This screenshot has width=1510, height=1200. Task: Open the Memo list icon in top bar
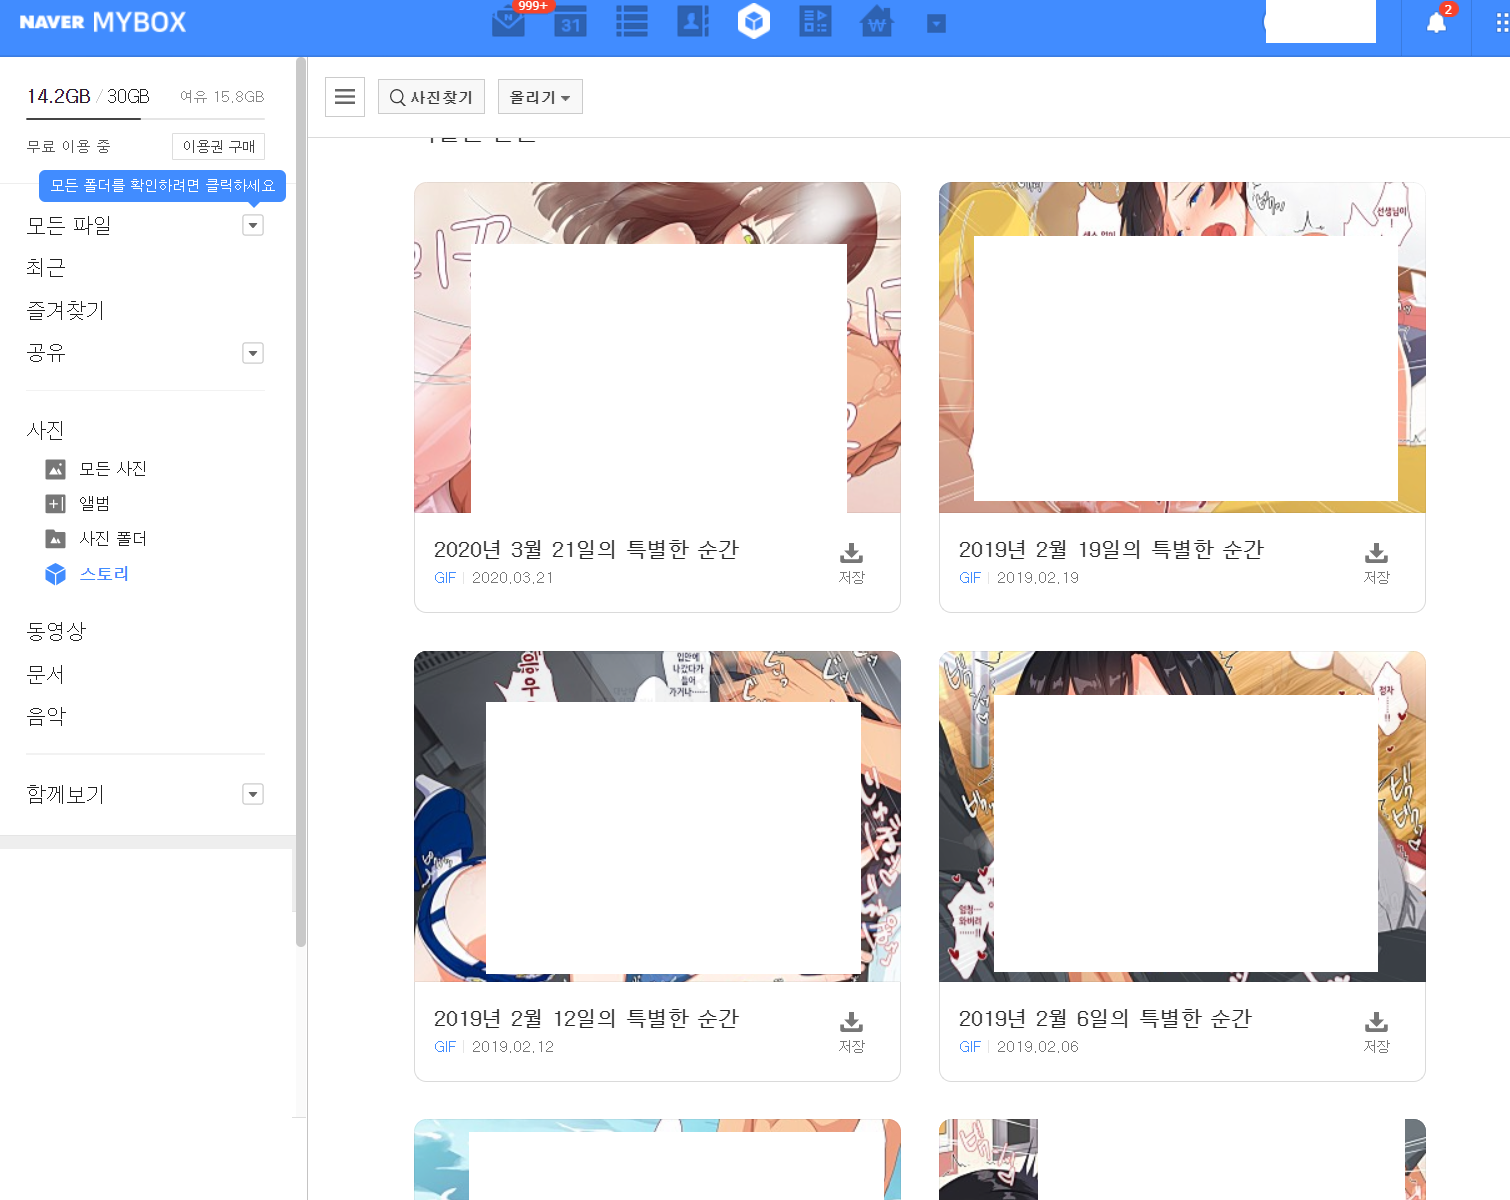631,22
